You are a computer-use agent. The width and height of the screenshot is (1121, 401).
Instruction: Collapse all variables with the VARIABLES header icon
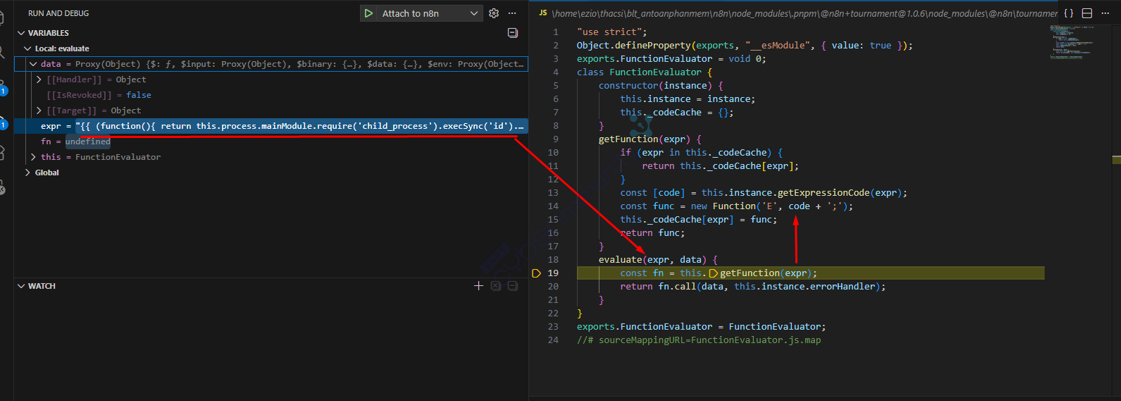tap(512, 33)
